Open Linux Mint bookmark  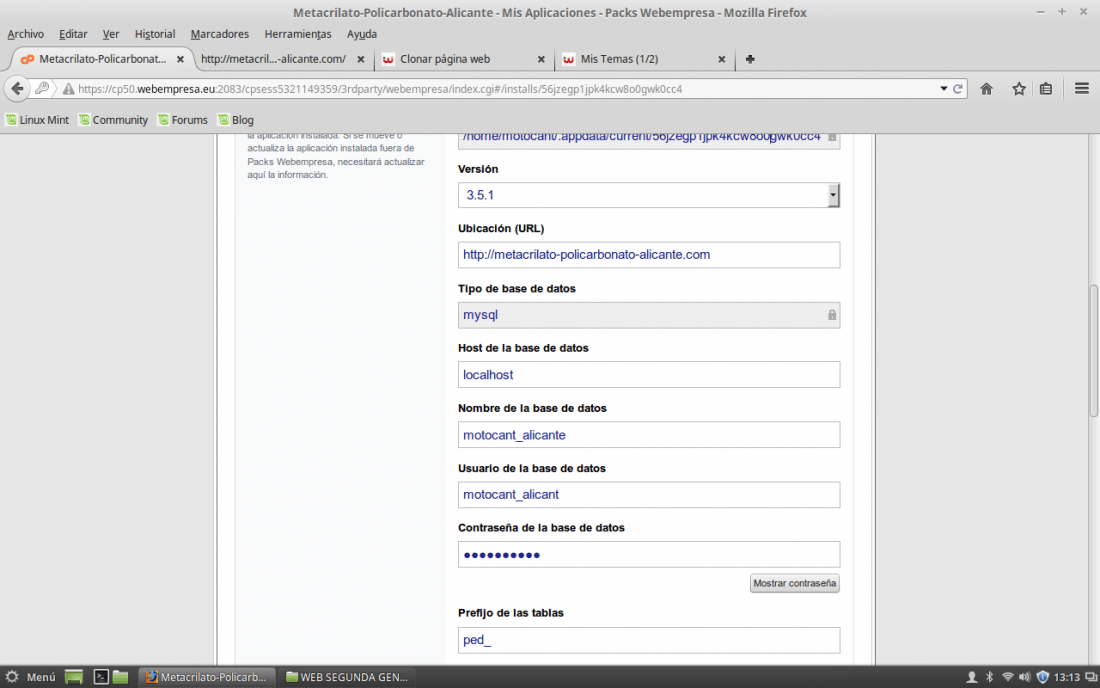(x=37, y=120)
